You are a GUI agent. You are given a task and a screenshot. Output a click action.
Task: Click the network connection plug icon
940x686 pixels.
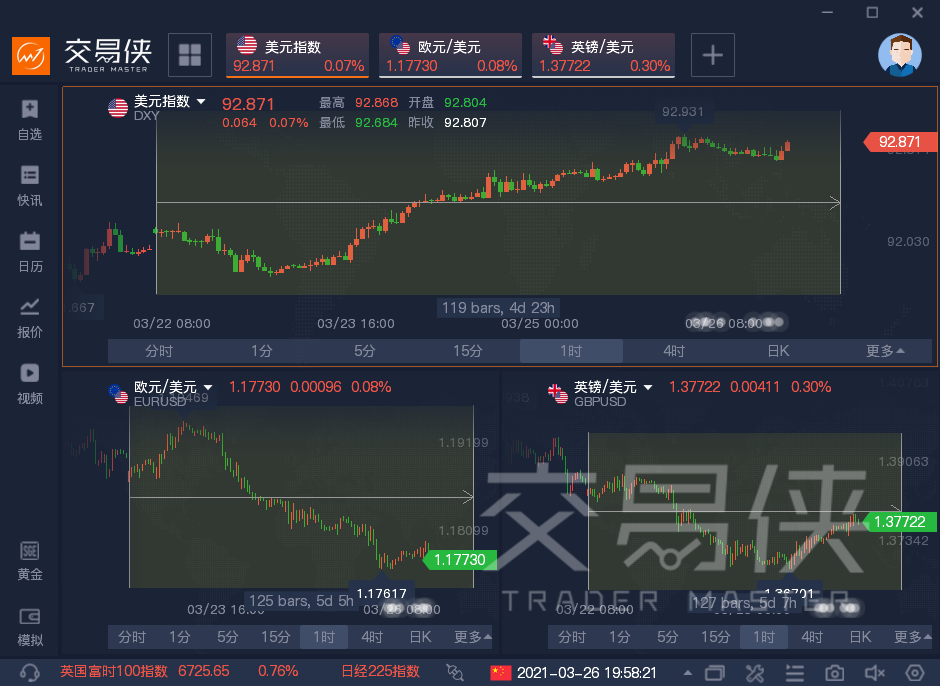455,672
